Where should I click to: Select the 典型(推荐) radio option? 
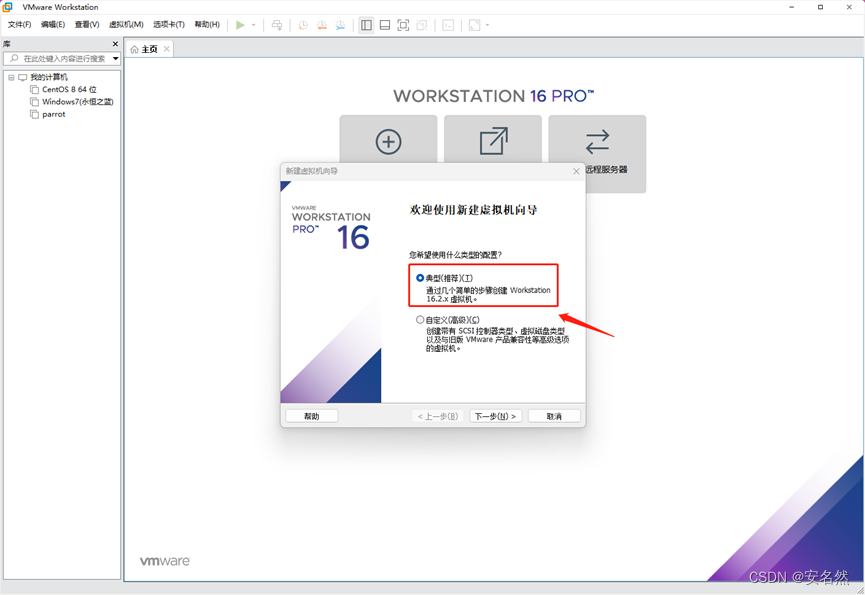tap(420, 278)
